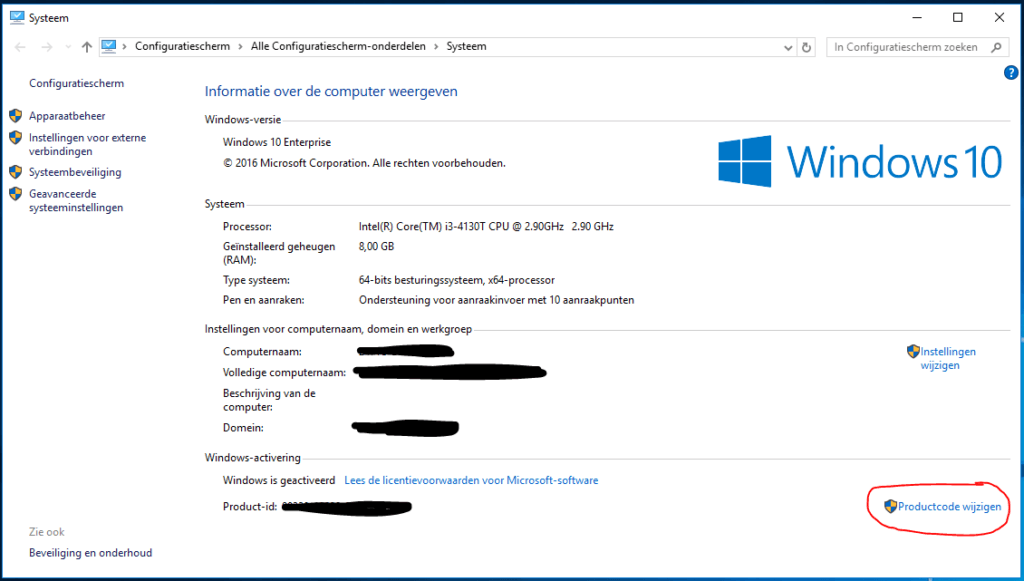The width and height of the screenshot is (1024, 581).
Task: Click the shield icon next to Instellingen wijzigen
Action: pos(913,351)
